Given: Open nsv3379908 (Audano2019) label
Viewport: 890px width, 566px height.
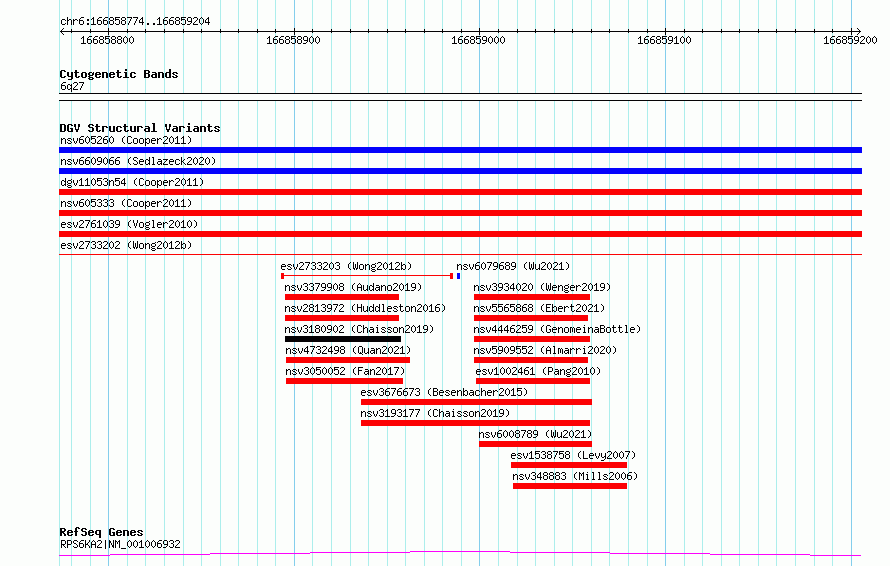Looking at the screenshot, I should point(353,287).
